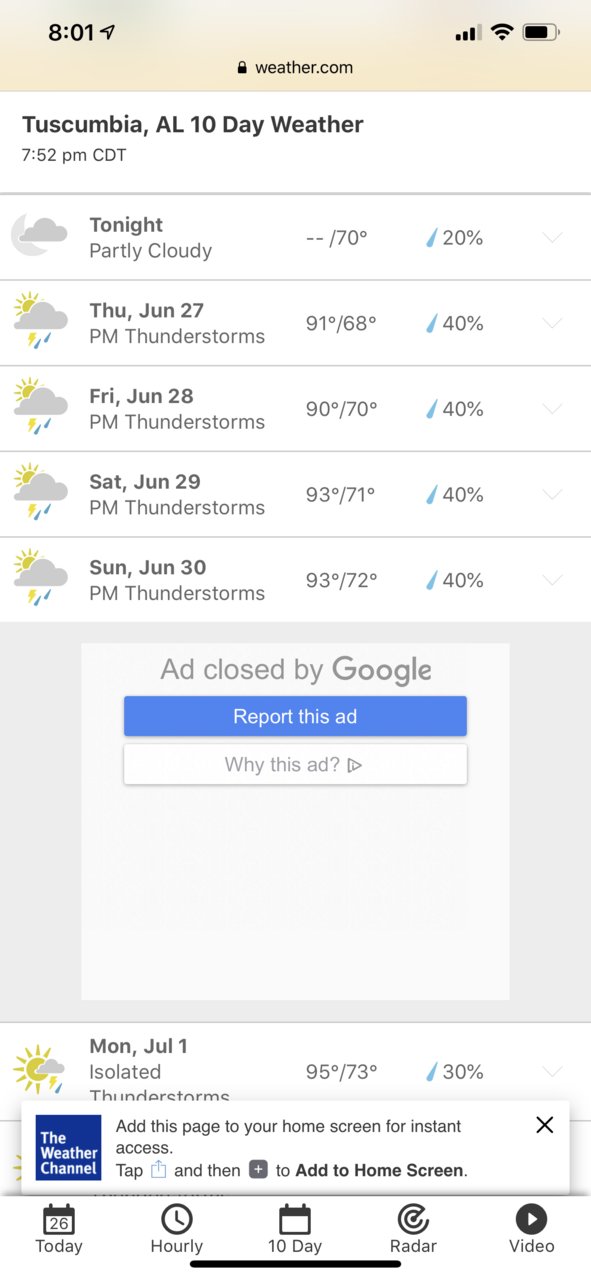Expand the Sat, Jun 29 forecast chevron

pyautogui.click(x=552, y=495)
